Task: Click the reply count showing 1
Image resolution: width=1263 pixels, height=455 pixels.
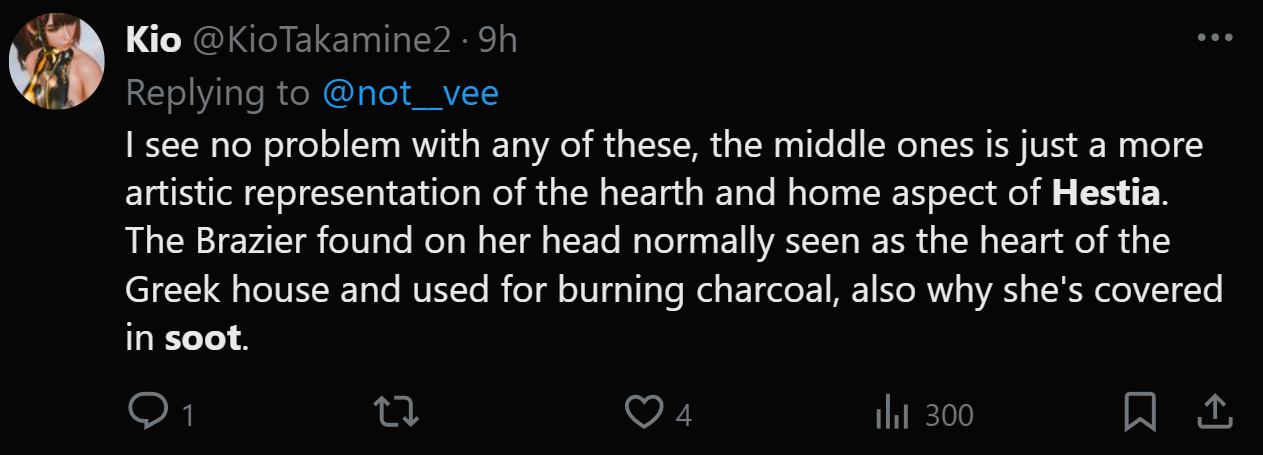Action: point(187,414)
